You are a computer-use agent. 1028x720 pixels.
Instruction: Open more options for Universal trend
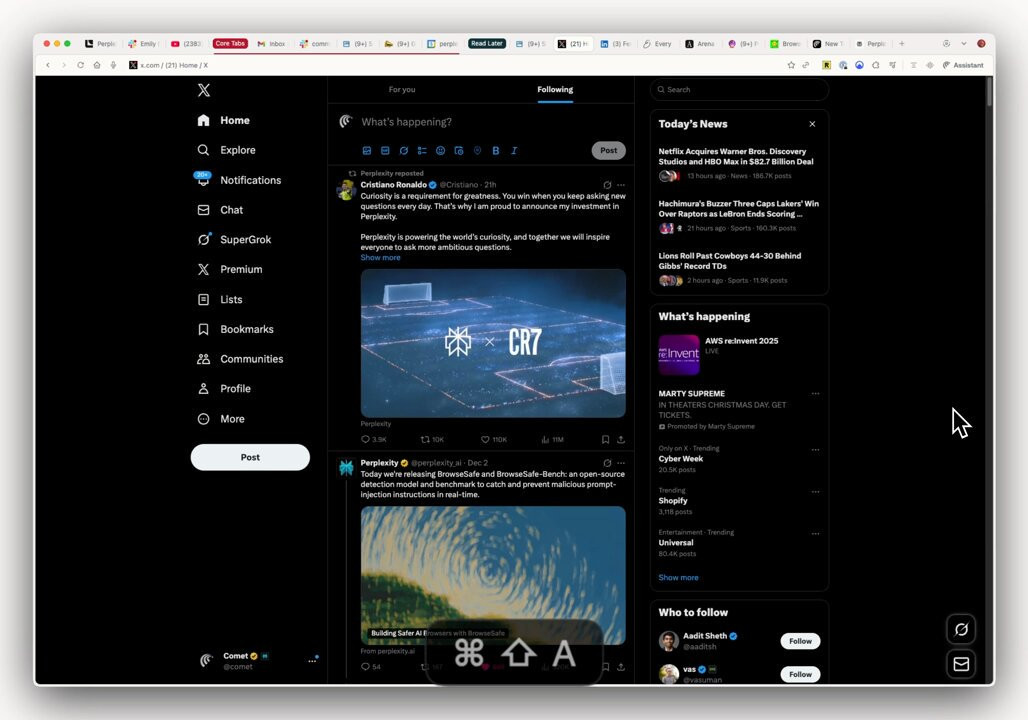pyautogui.click(x=815, y=534)
